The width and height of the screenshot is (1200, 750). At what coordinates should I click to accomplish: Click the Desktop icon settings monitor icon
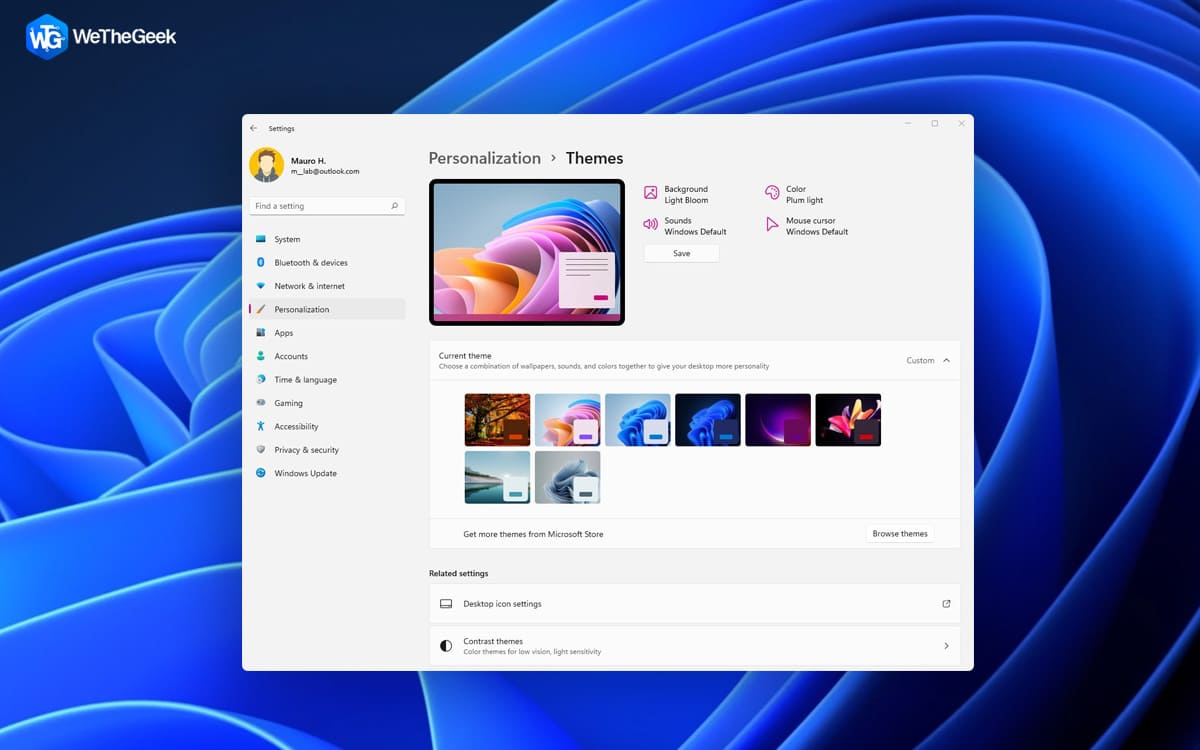(446, 604)
